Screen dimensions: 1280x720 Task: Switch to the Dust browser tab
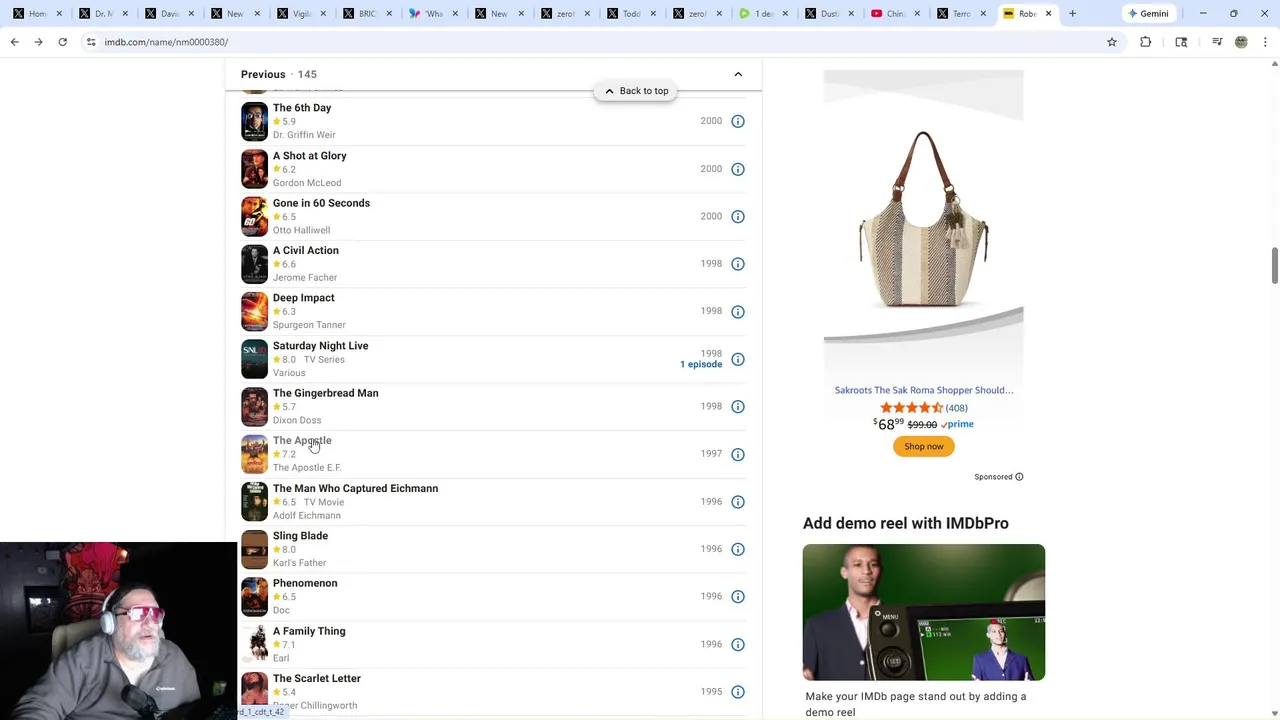[x=829, y=14]
